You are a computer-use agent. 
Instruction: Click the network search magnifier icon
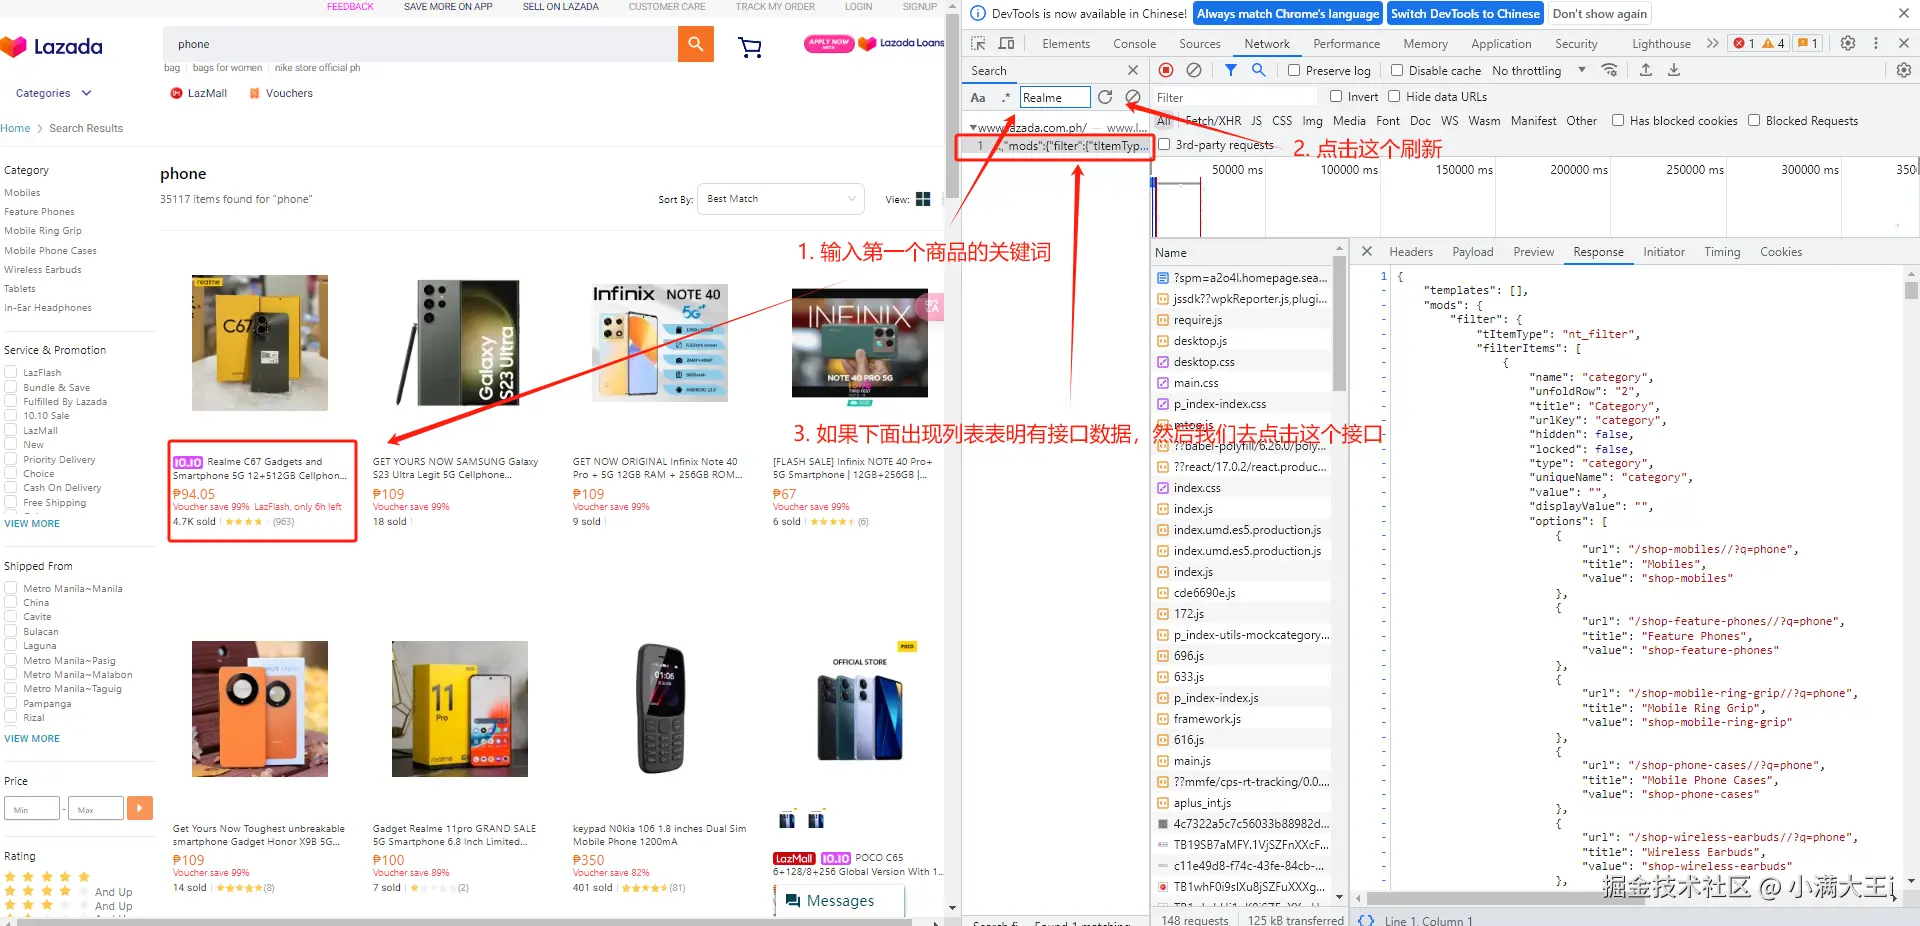coord(1259,70)
